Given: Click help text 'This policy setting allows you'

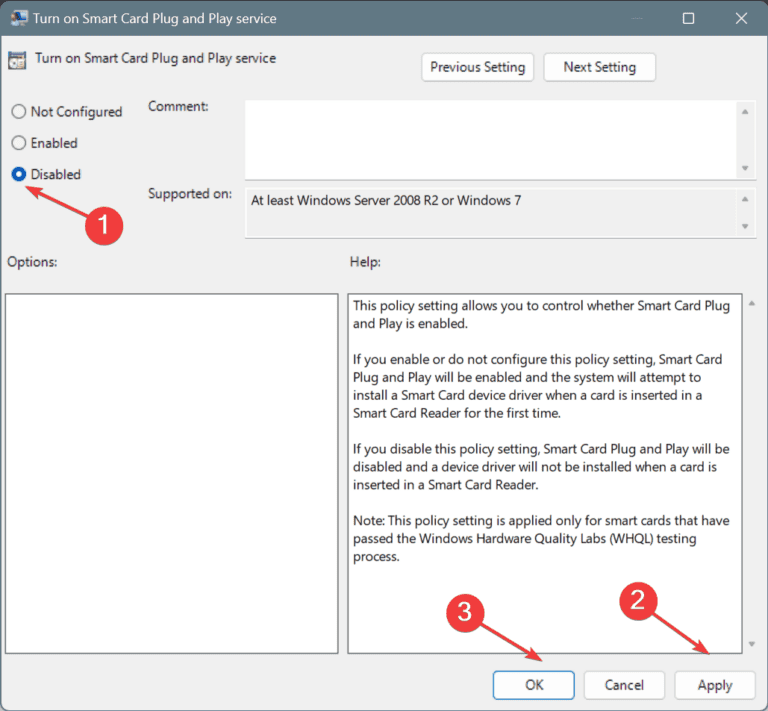Looking at the screenshot, I should (x=541, y=314).
